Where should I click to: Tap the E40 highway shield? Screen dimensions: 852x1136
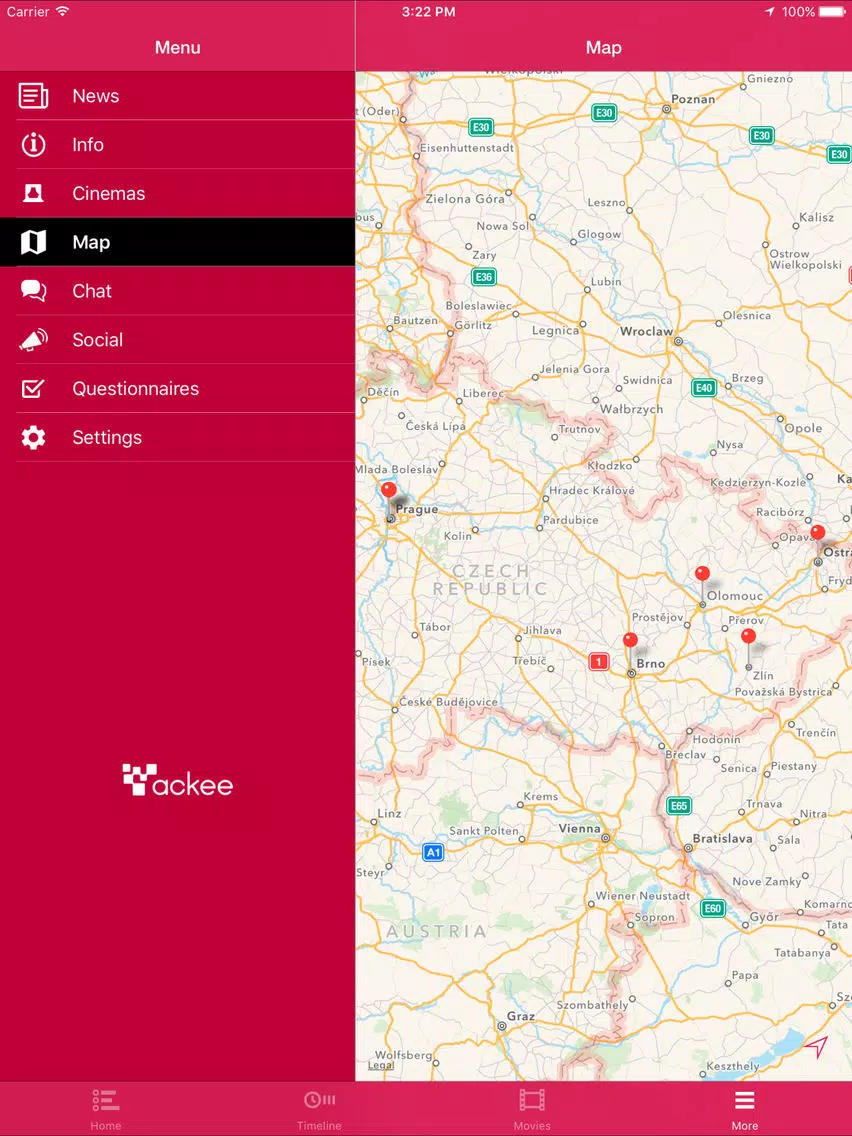point(703,388)
